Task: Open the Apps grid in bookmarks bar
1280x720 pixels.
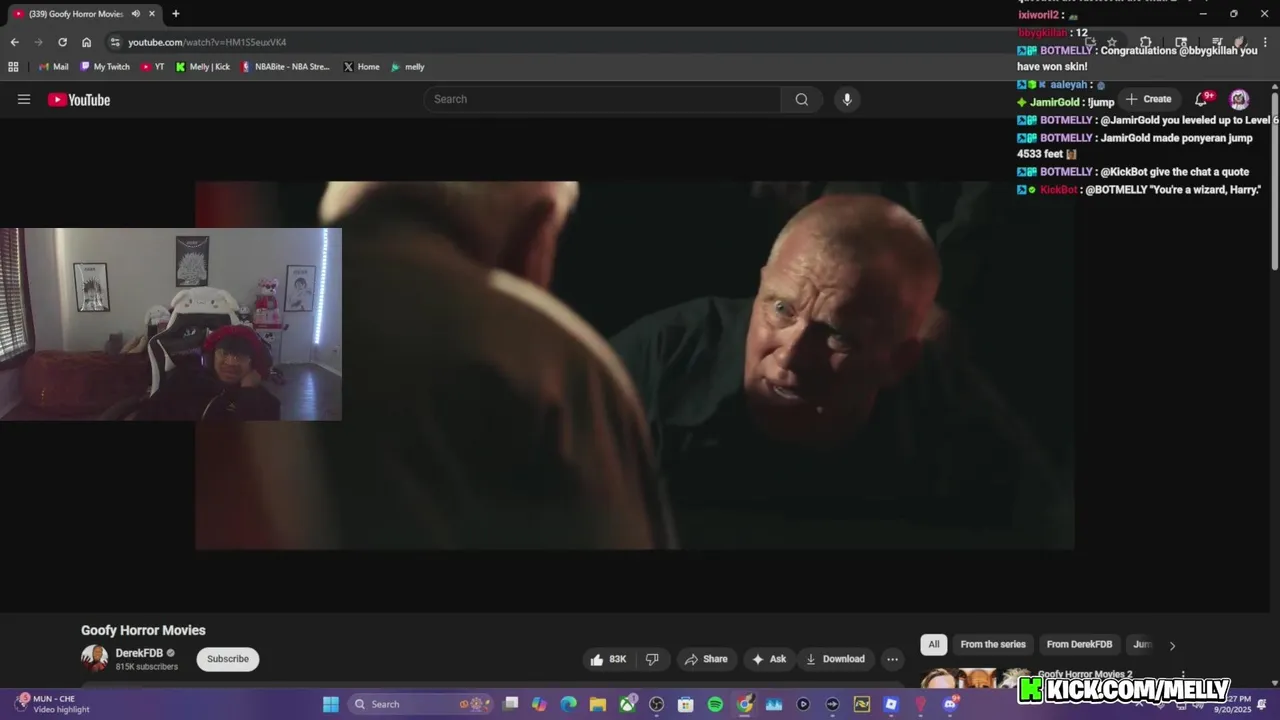Action: (x=13, y=67)
